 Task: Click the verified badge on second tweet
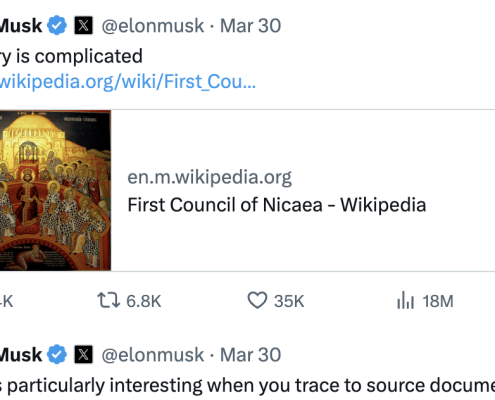pyautogui.click(x=57, y=354)
